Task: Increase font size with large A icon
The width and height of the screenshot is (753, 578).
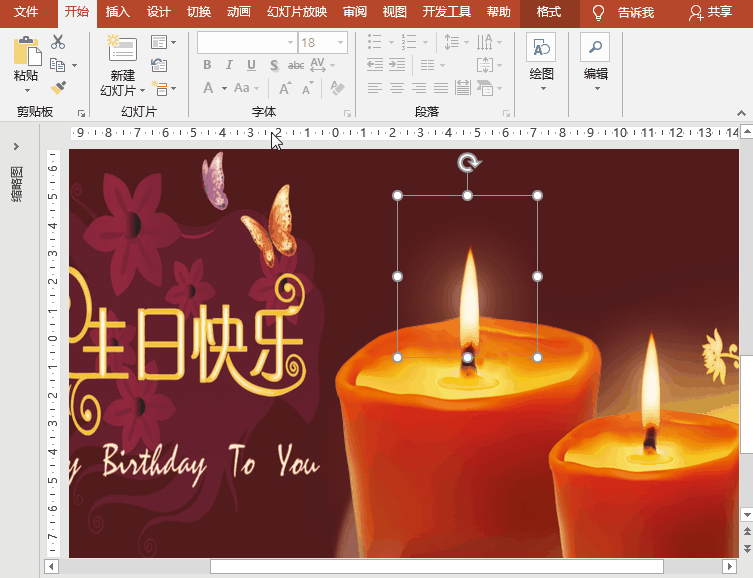Action: (x=285, y=88)
